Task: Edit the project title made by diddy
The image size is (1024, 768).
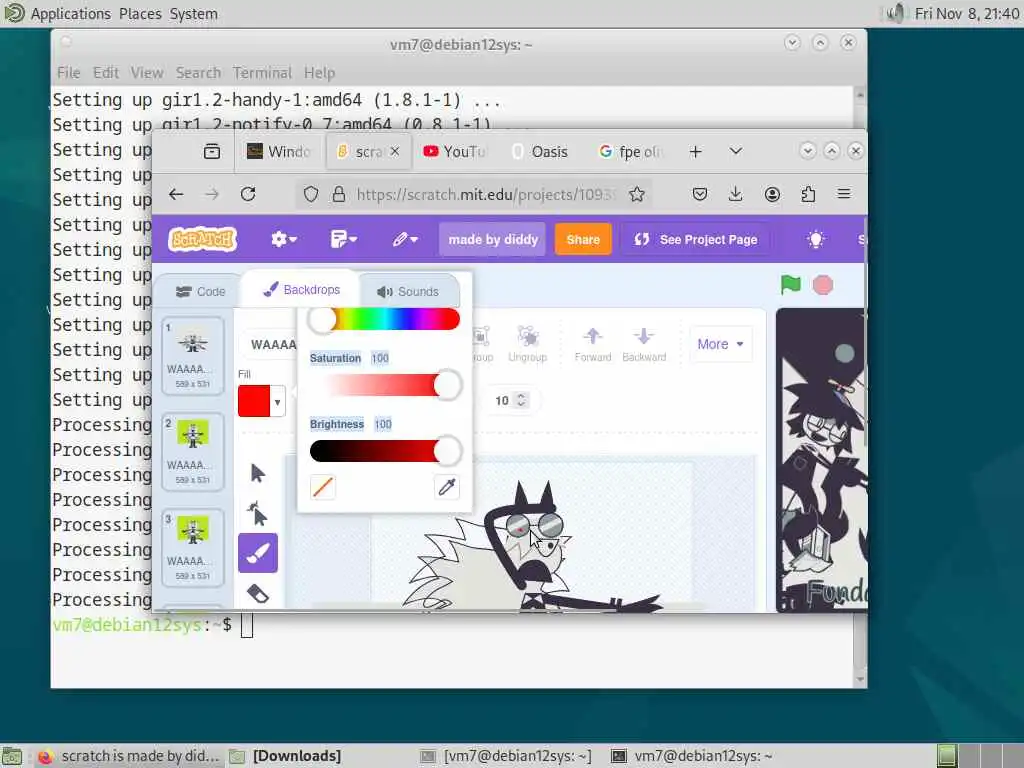Action: click(x=493, y=239)
